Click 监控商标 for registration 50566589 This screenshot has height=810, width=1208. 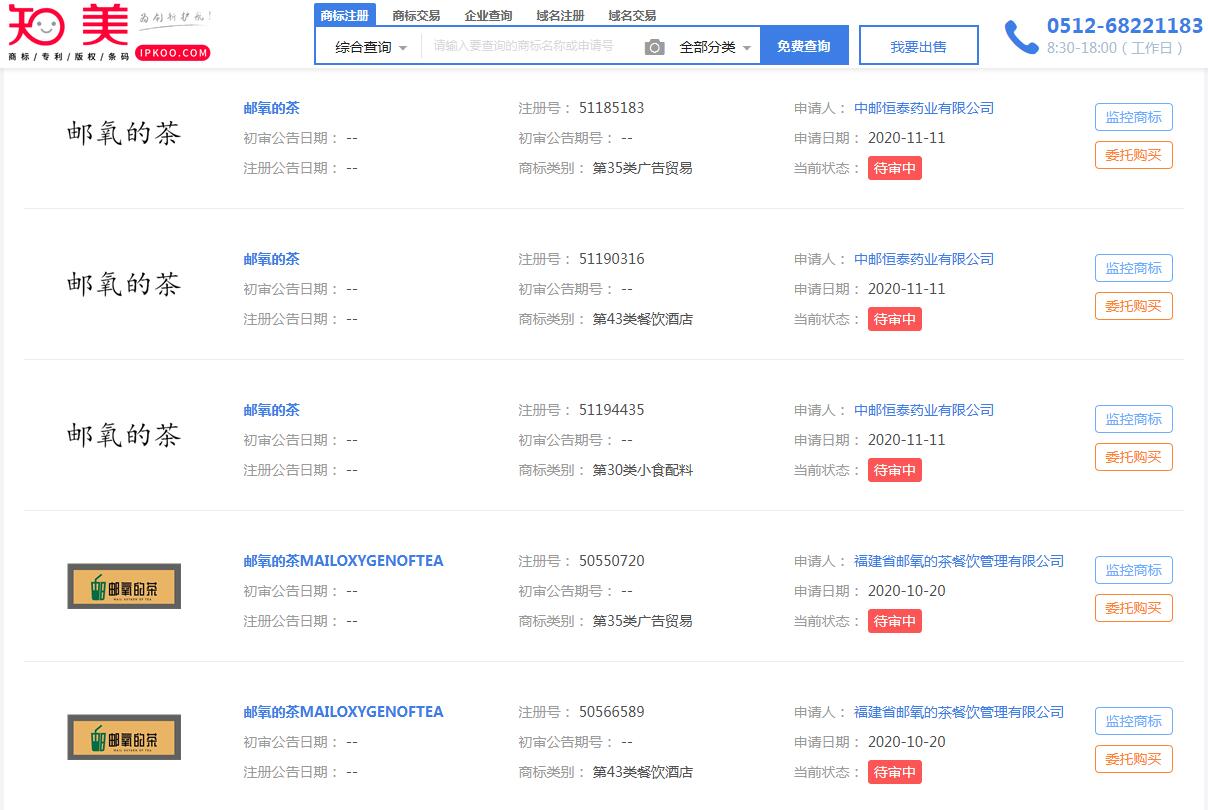coord(1134,721)
